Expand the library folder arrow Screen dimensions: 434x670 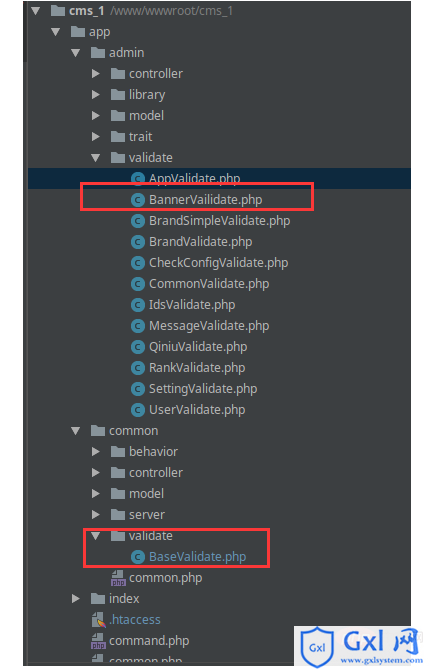click(96, 94)
